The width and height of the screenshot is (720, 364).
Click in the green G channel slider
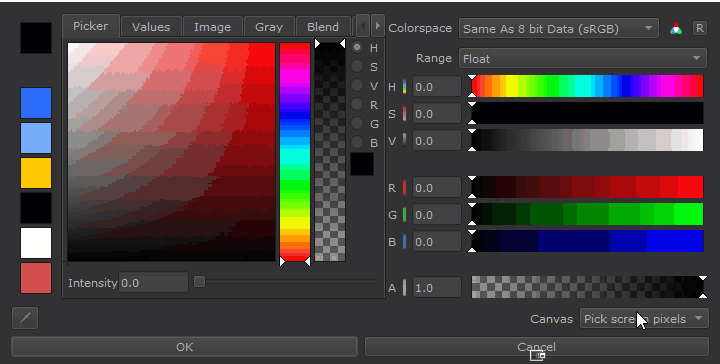(x=587, y=214)
